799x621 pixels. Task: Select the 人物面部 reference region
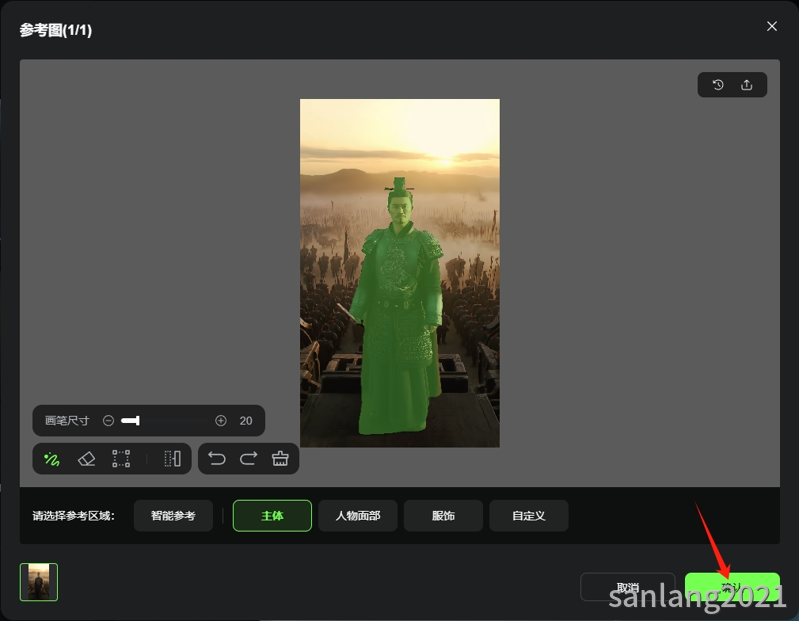point(358,516)
